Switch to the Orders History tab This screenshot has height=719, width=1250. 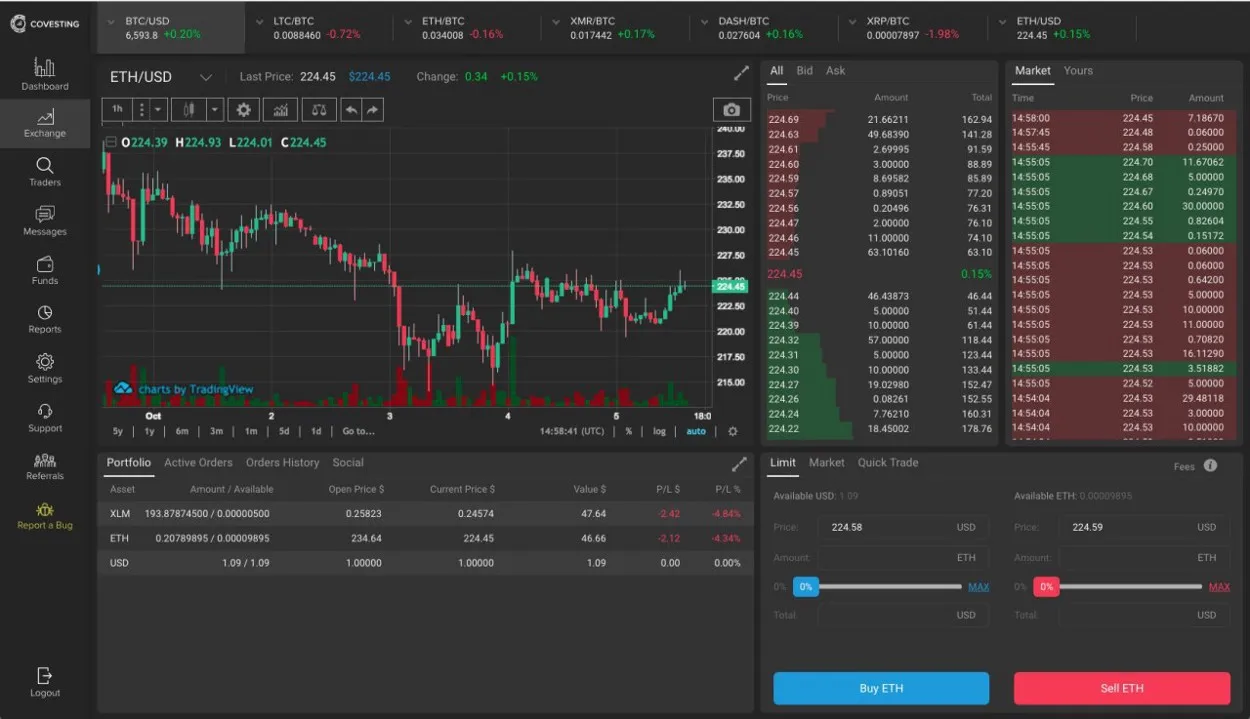coord(283,463)
